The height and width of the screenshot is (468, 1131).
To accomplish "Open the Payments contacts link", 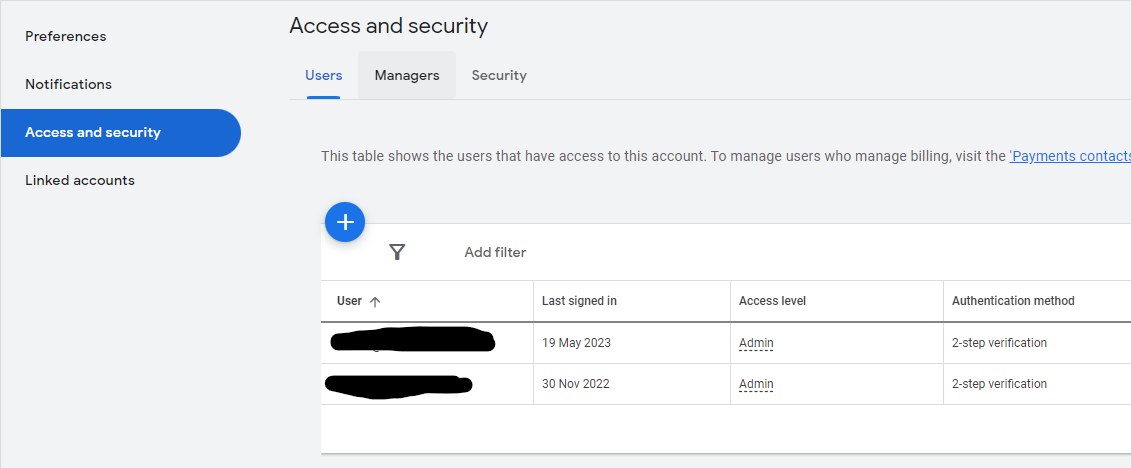I will click(x=1069, y=156).
